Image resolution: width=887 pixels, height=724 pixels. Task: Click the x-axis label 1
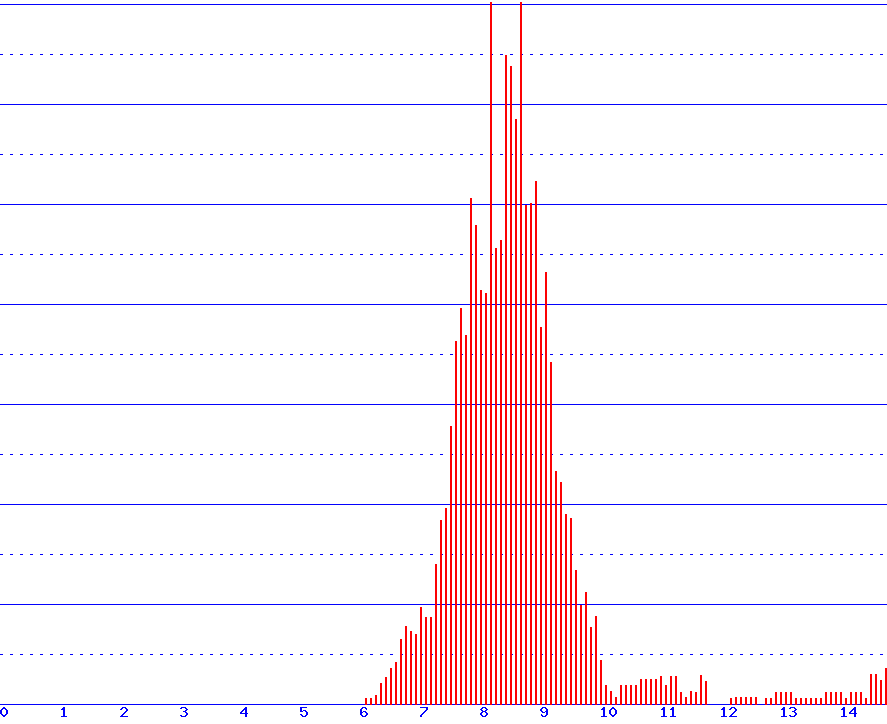click(64, 712)
